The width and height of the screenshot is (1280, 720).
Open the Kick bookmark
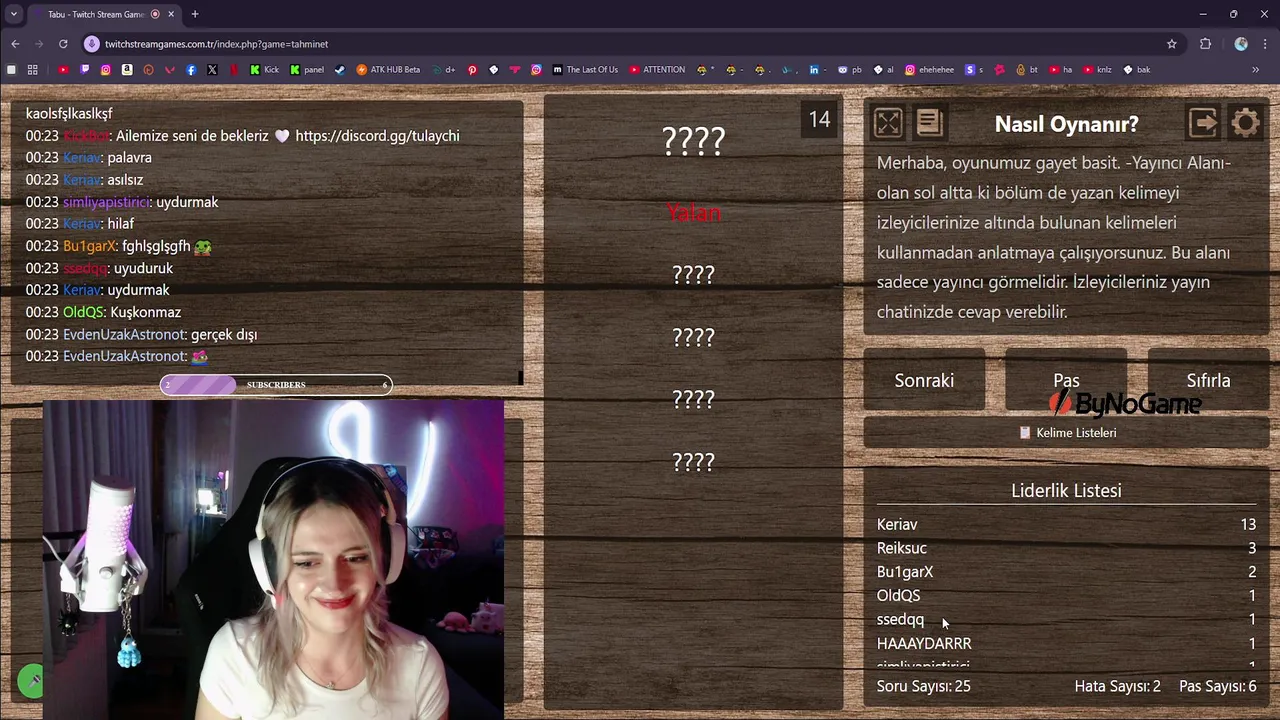(x=264, y=70)
